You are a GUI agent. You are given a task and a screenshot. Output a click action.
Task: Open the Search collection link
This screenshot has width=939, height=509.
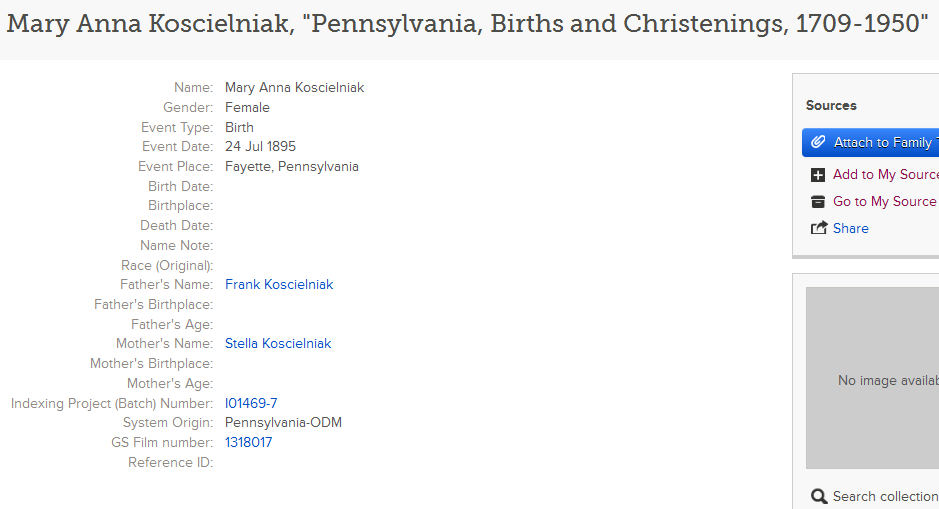click(885, 497)
